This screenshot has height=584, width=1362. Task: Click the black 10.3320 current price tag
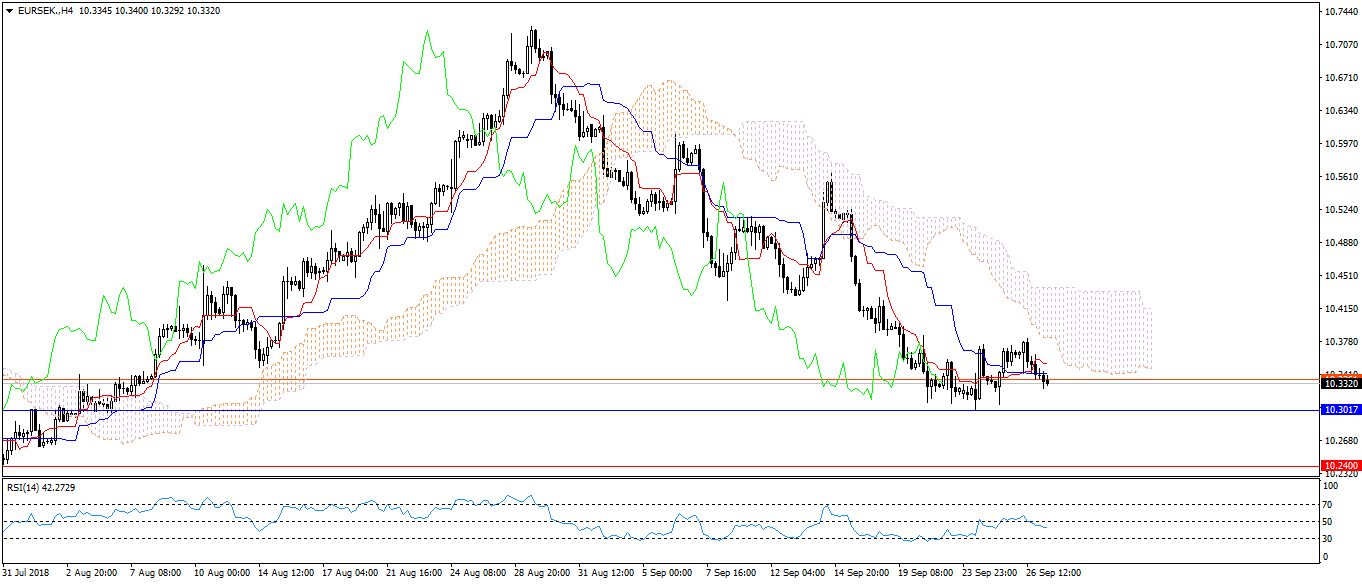(1340, 383)
